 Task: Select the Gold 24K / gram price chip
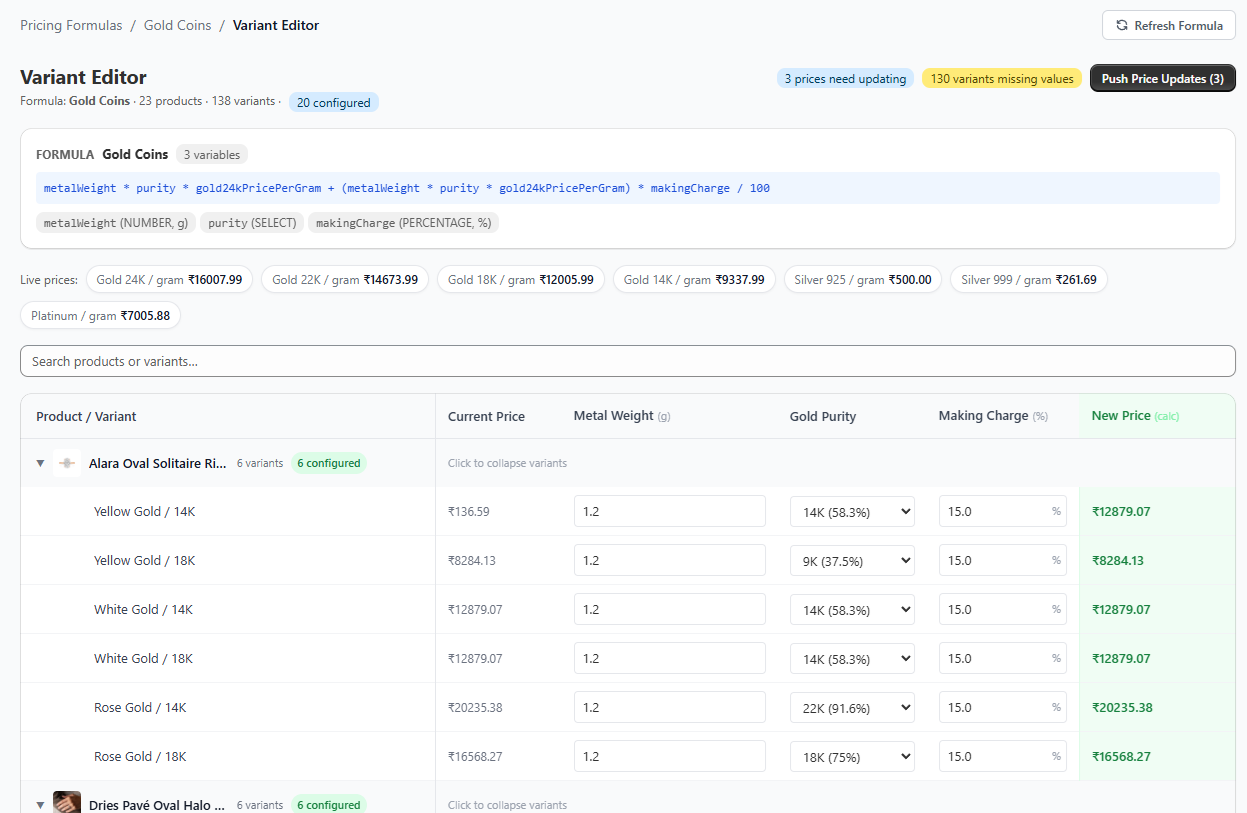pyautogui.click(x=169, y=280)
